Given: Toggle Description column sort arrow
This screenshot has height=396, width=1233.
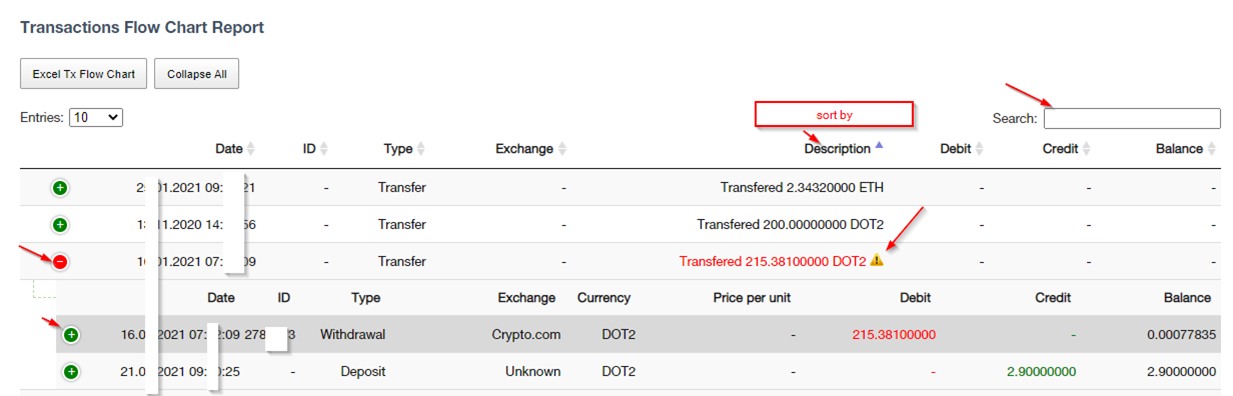Looking at the screenshot, I should [x=879, y=146].
